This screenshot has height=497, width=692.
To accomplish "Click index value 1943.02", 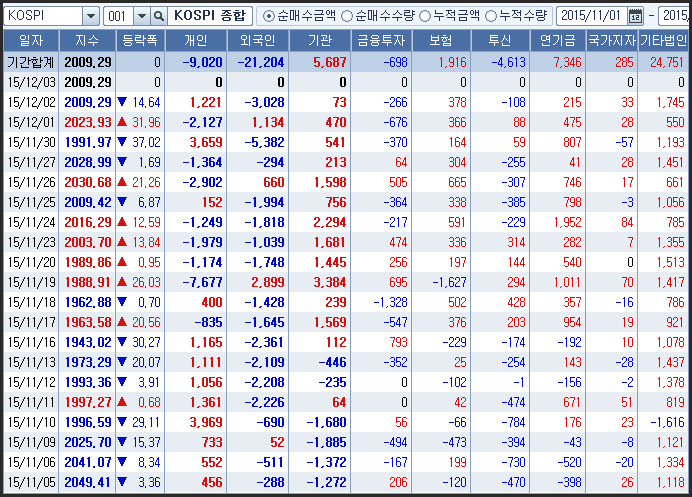I will coord(88,342).
